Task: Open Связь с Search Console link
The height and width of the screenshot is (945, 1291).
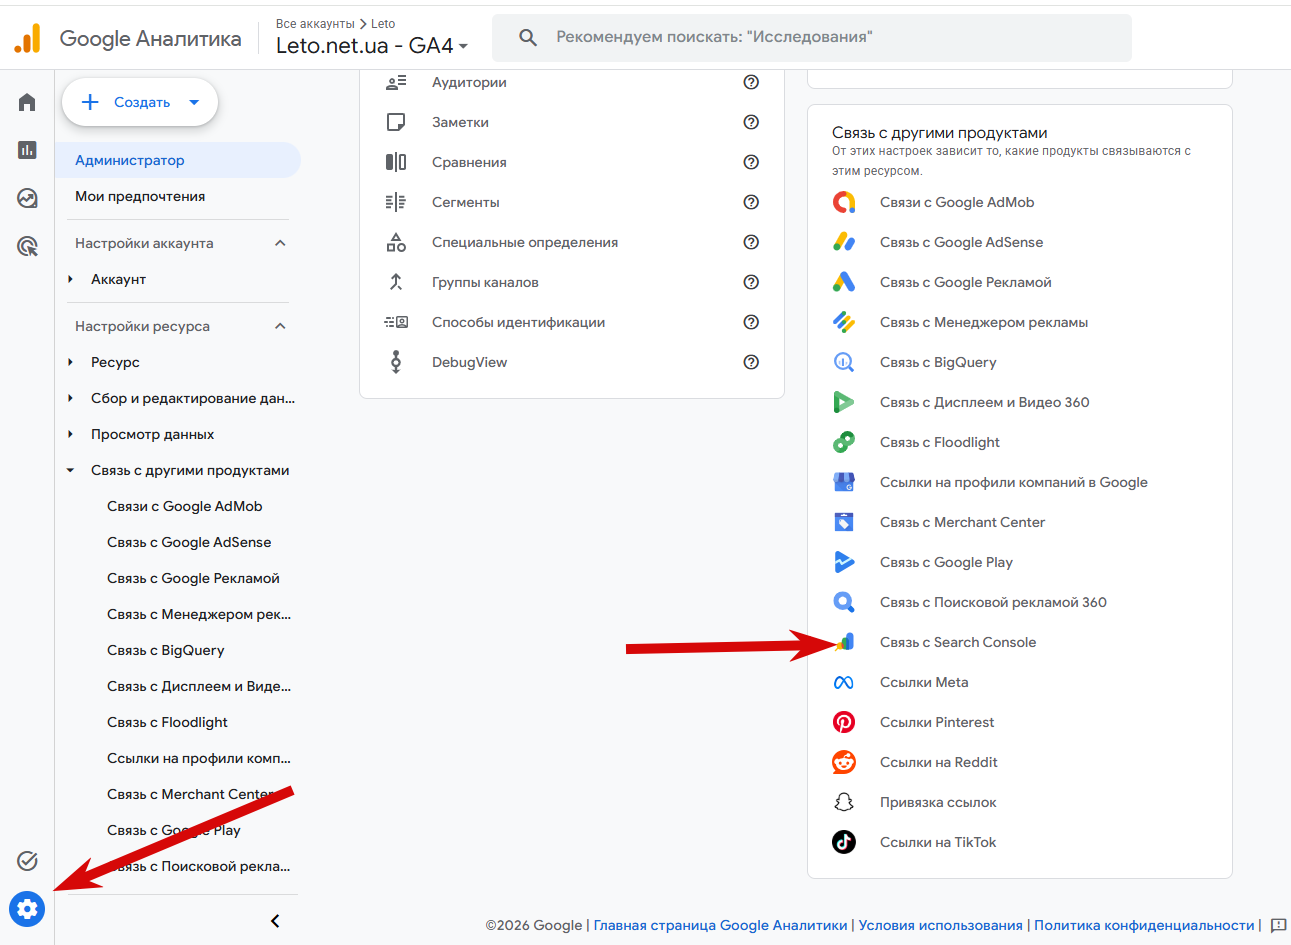Action: click(x=957, y=642)
